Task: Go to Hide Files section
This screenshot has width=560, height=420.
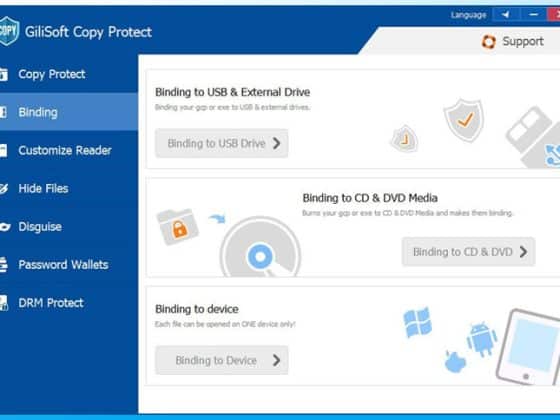Action: click(x=69, y=189)
